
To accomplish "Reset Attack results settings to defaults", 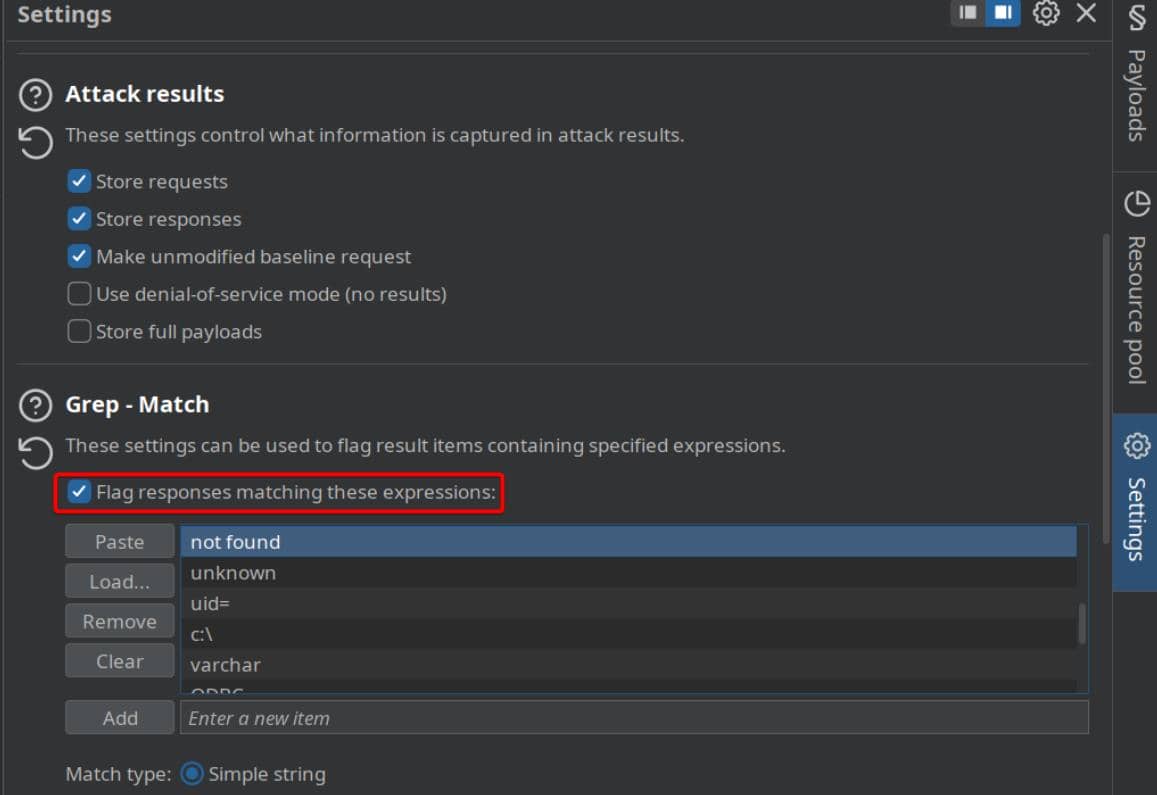I will pyautogui.click(x=36, y=141).
